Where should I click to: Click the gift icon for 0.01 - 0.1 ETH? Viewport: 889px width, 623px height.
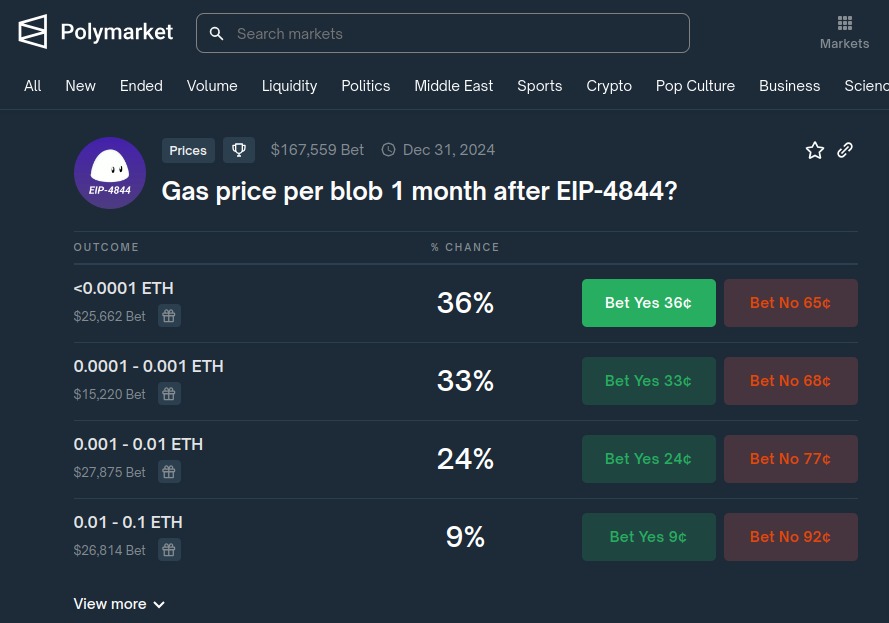click(169, 550)
